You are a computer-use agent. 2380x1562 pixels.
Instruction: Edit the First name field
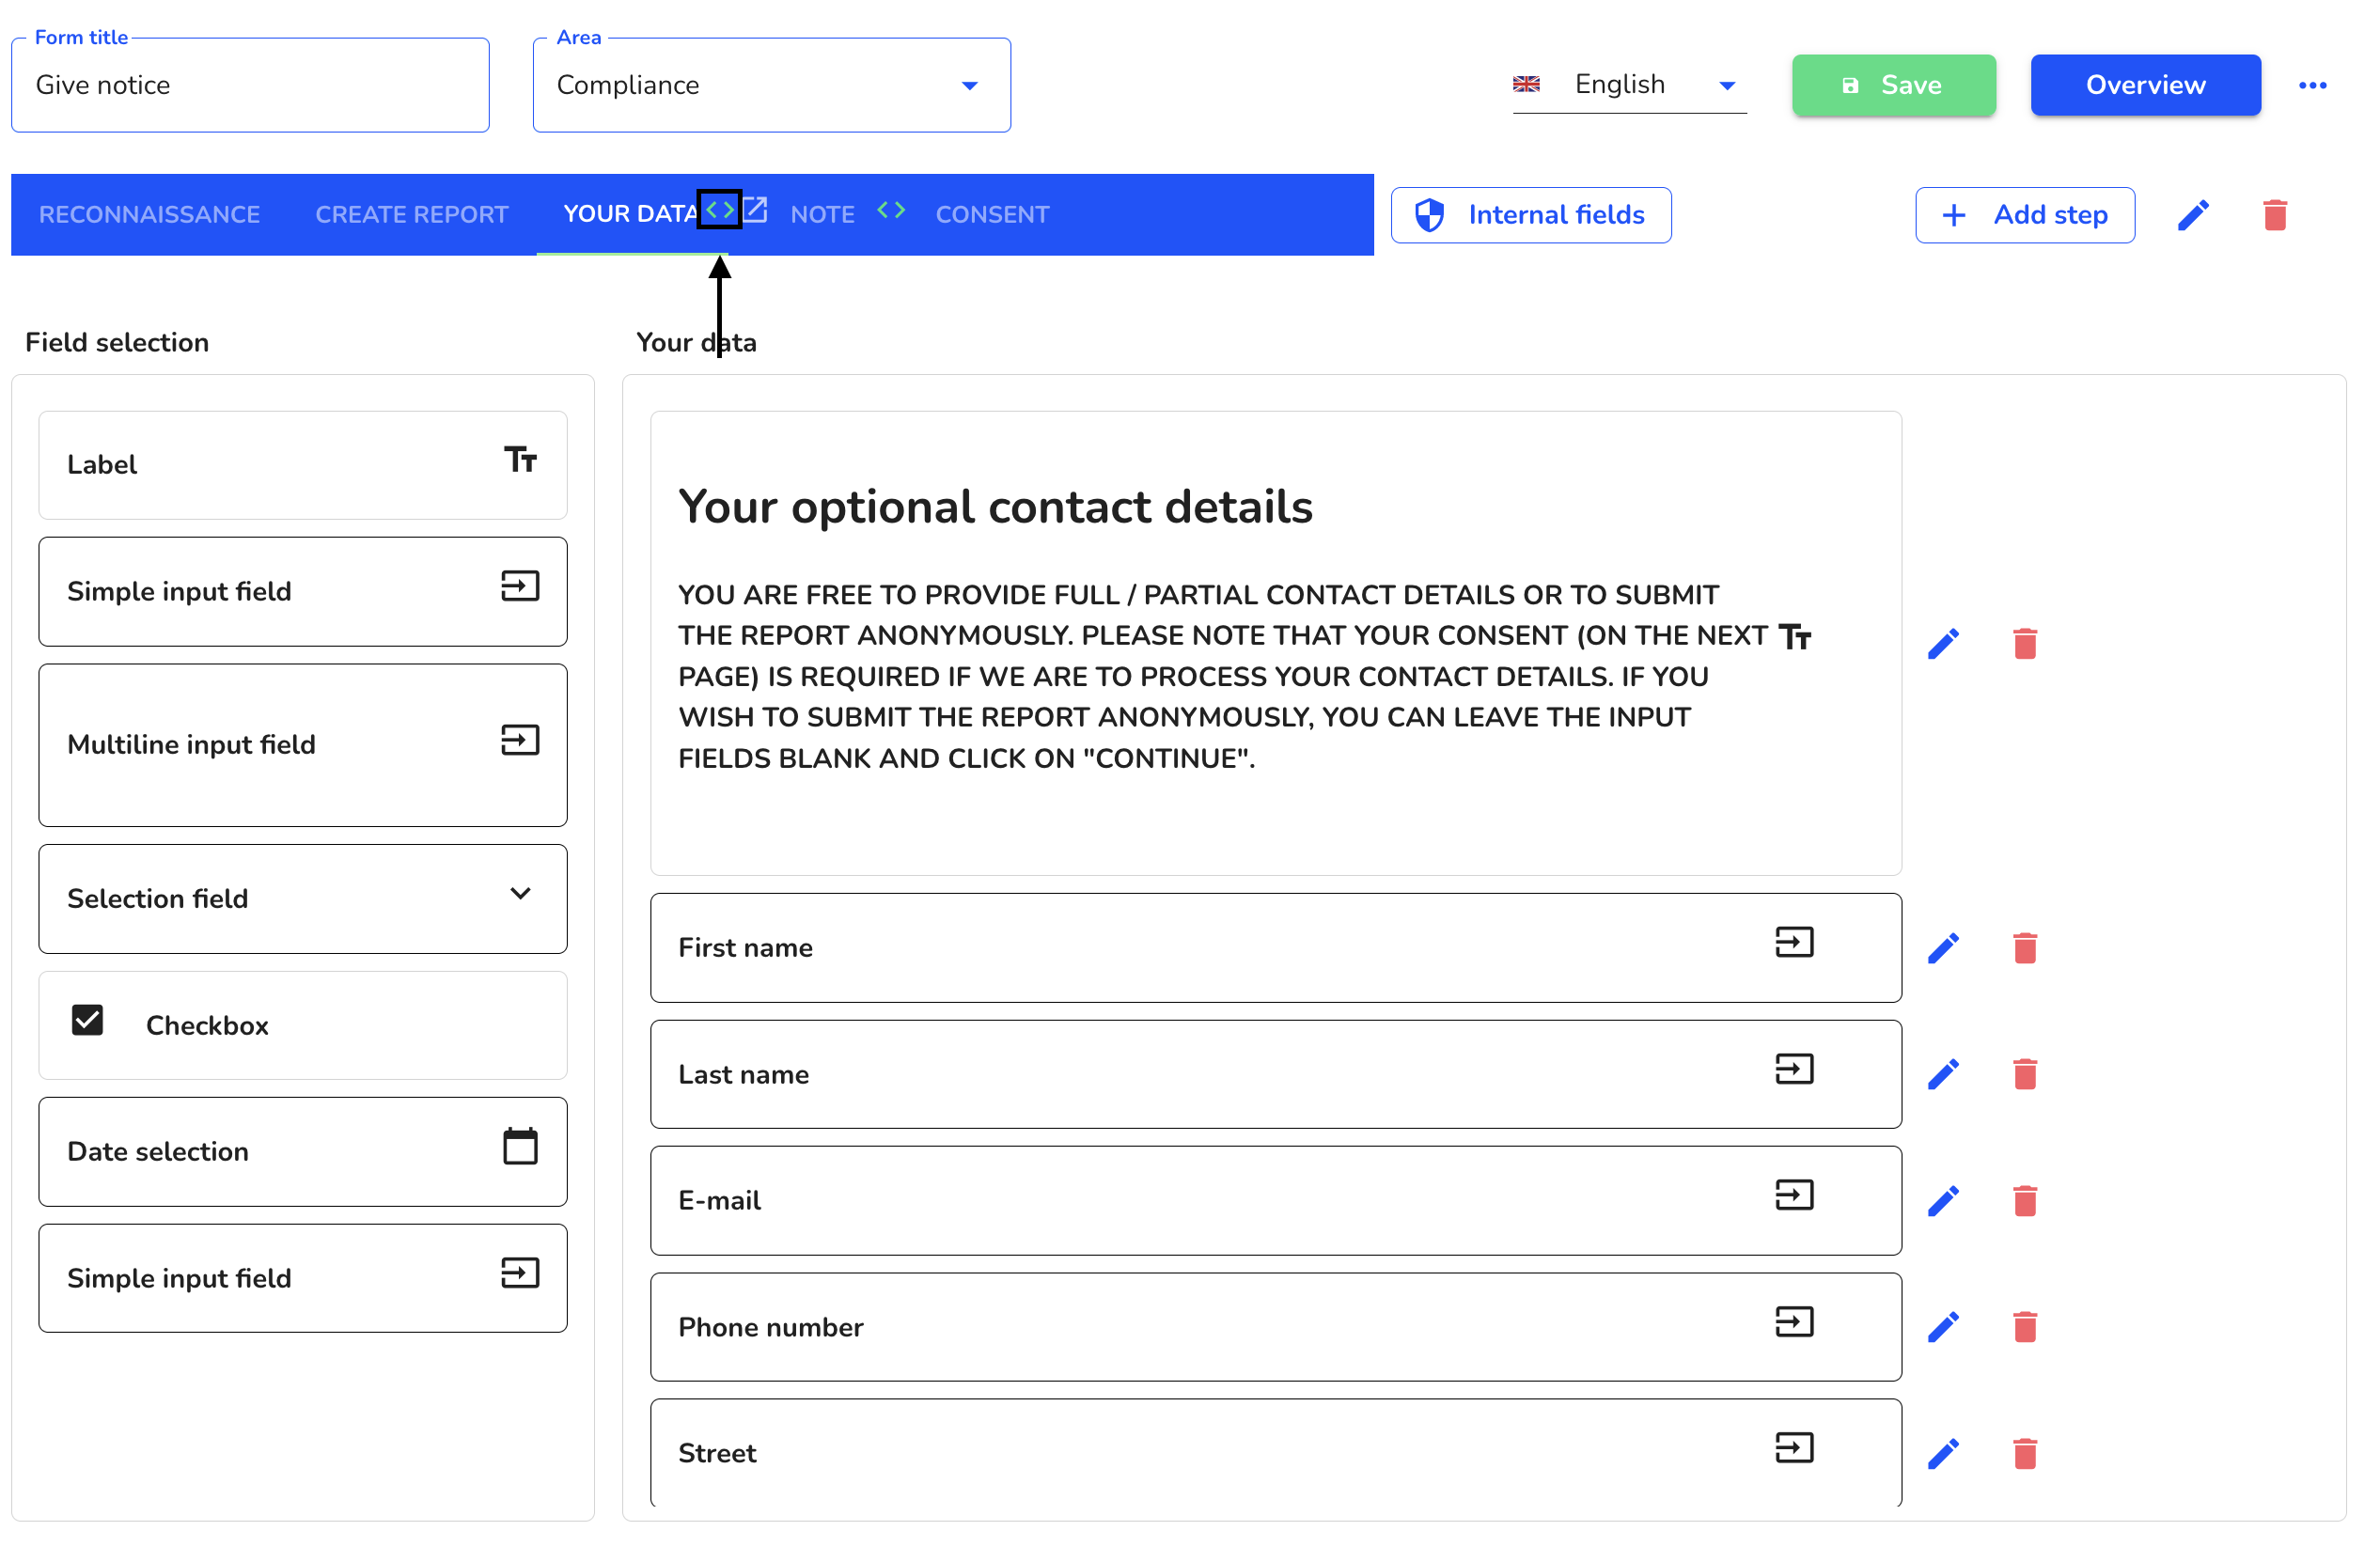click(1943, 948)
